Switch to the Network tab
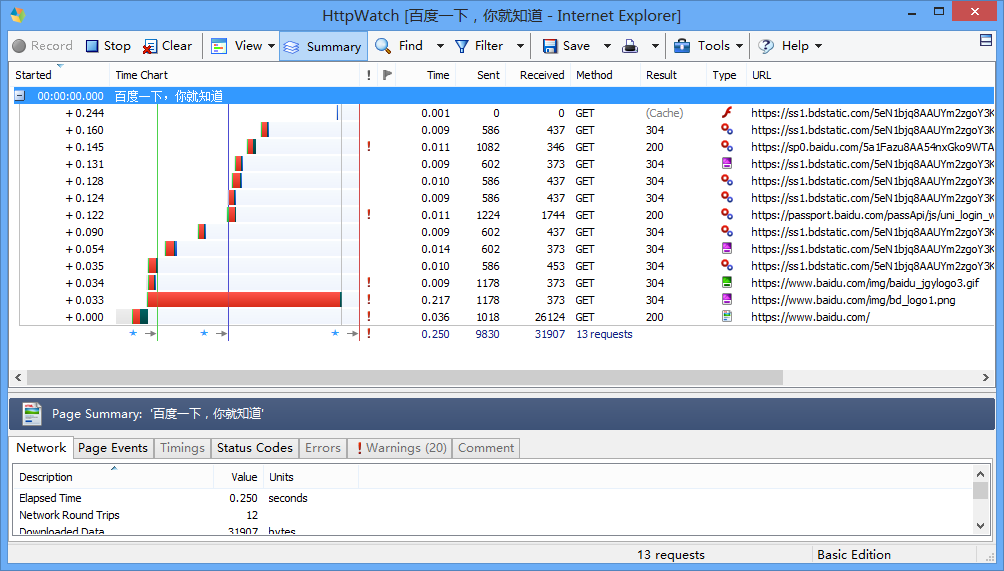Viewport: 1004px width, 571px height. pos(41,447)
